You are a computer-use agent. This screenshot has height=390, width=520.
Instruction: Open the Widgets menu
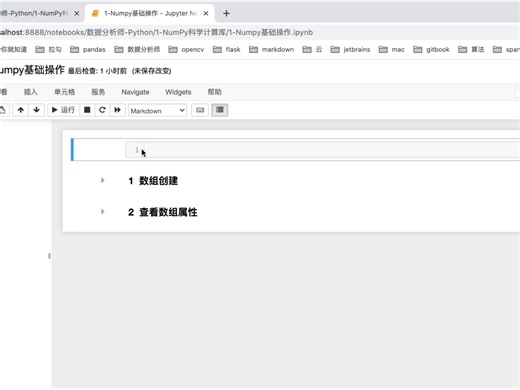tap(178, 92)
